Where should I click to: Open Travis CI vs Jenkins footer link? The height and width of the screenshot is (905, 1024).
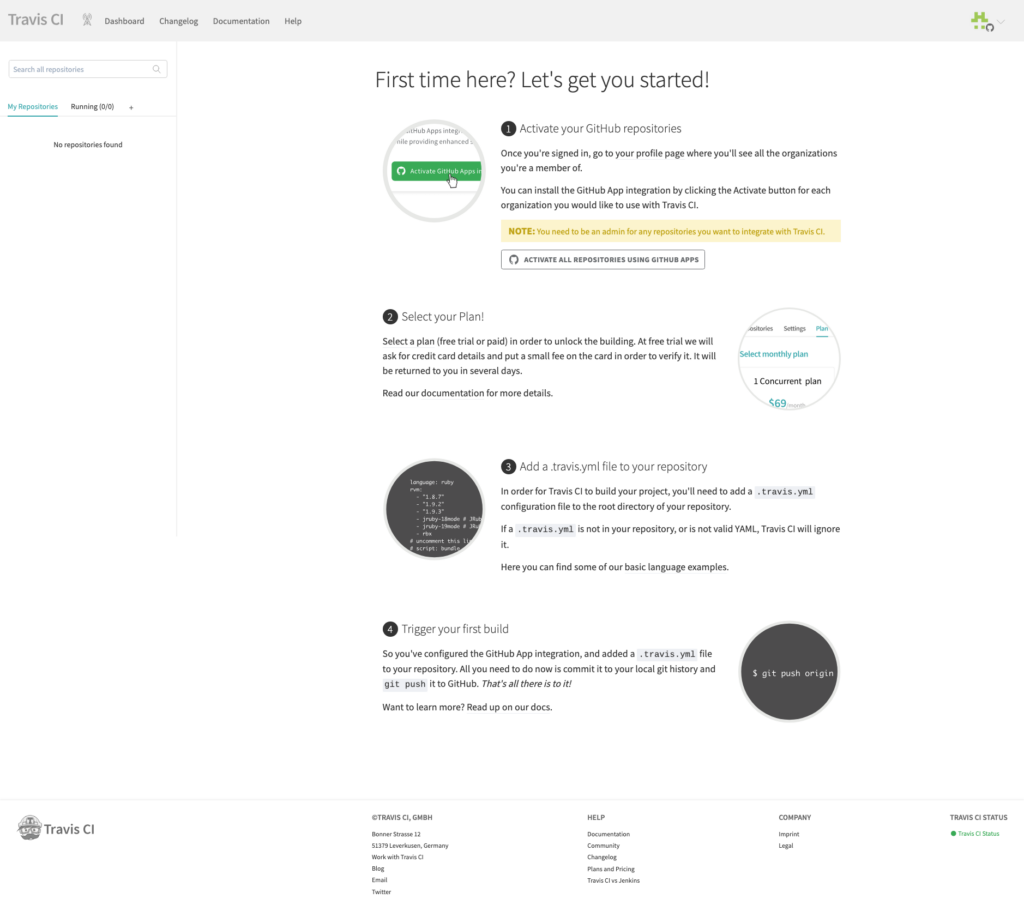point(613,880)
